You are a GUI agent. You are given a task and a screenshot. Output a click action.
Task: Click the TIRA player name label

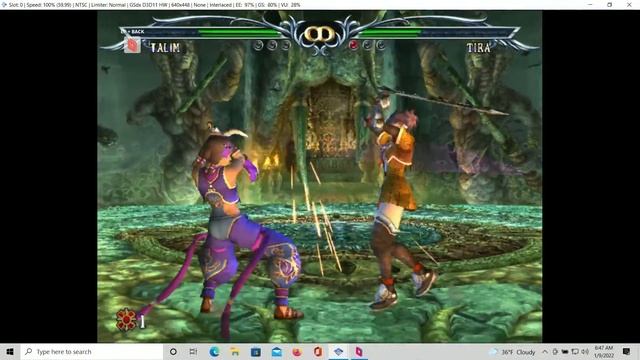[x=478, y=48]
